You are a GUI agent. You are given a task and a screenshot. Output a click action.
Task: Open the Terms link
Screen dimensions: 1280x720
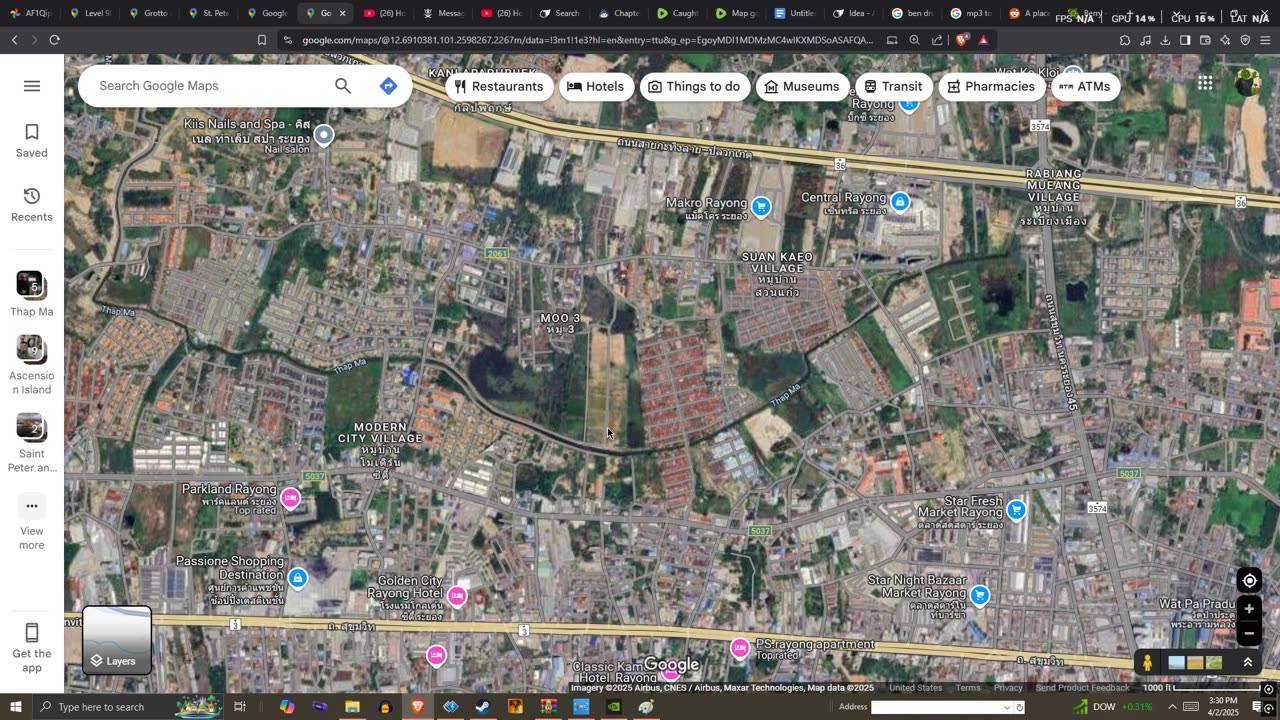[x=968, y=688]
